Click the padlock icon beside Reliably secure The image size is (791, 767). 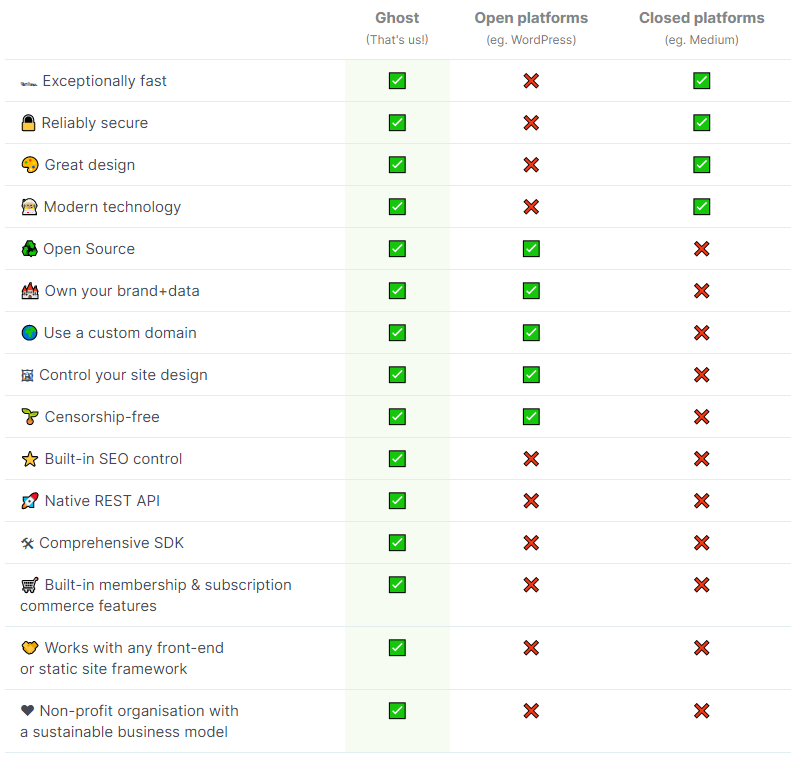click(29, 123)
